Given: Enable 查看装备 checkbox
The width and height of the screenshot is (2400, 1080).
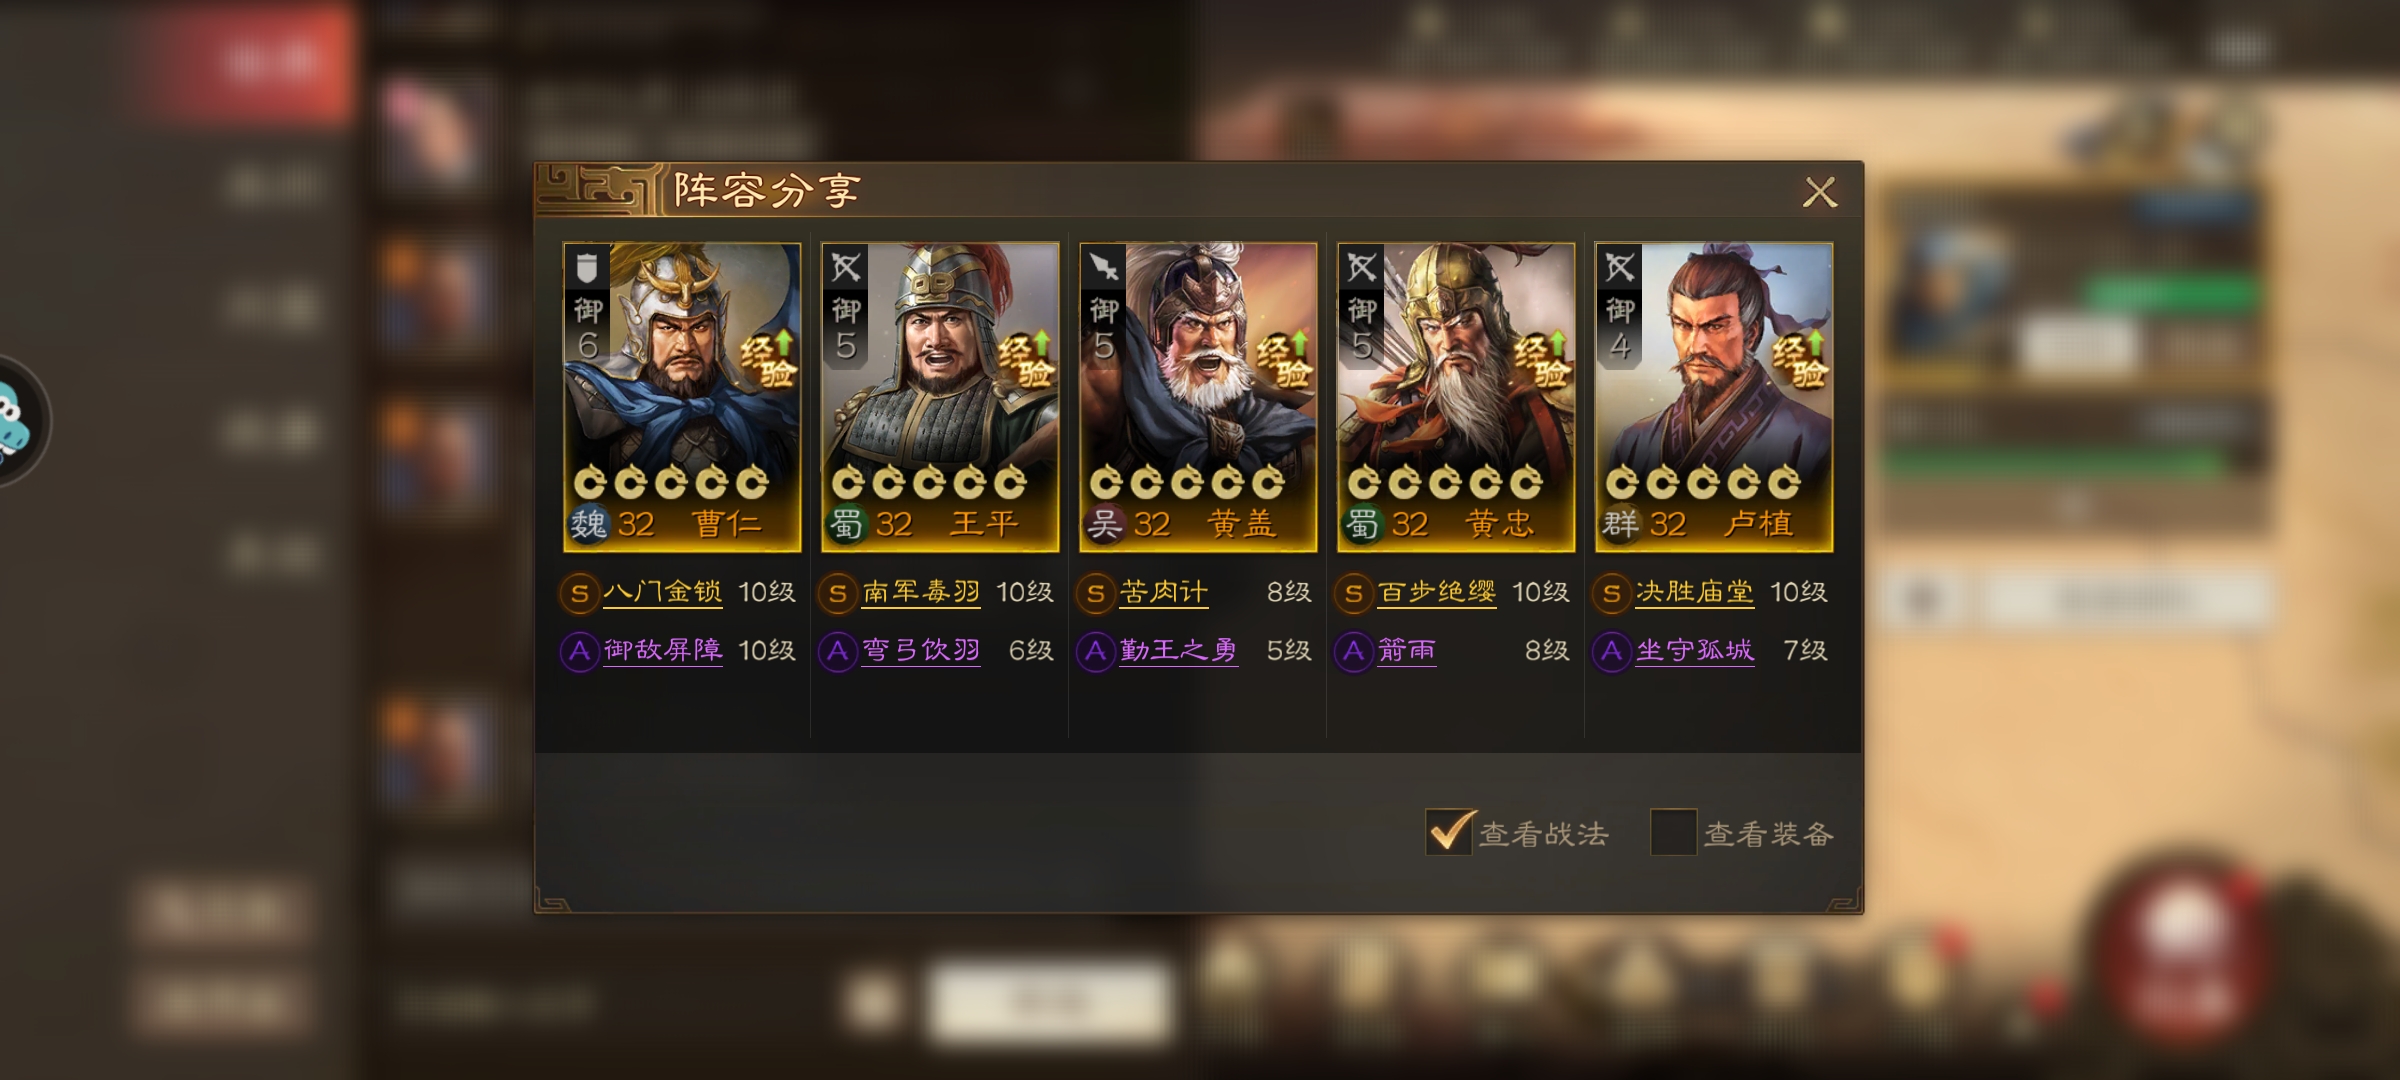Looking at the screenshot, I should tap(1673, 832).
